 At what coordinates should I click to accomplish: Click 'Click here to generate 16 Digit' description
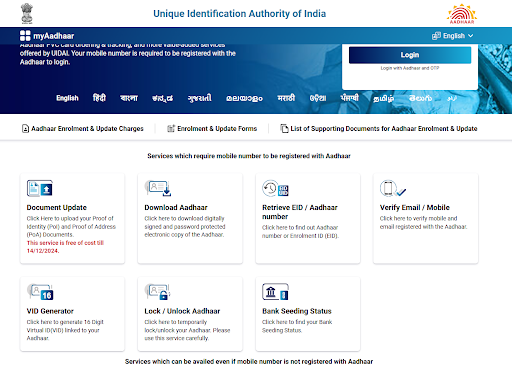click(65, 322)
